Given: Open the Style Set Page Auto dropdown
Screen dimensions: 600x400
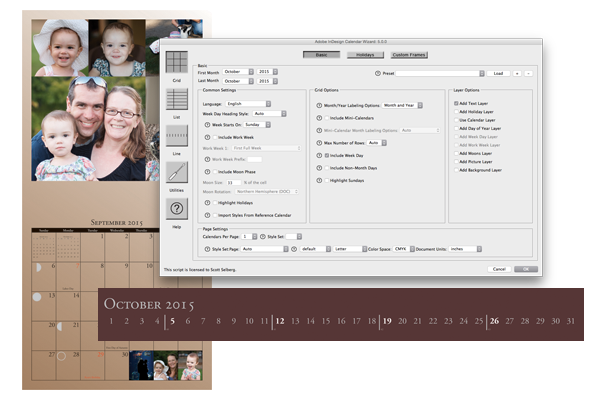Looking at the screenshot, I should point(265,249).
